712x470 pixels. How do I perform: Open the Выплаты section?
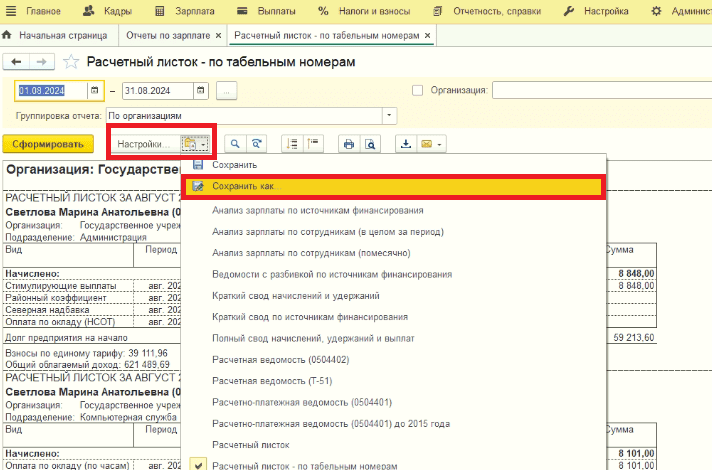pyautogui.click(x=266, y=11)
